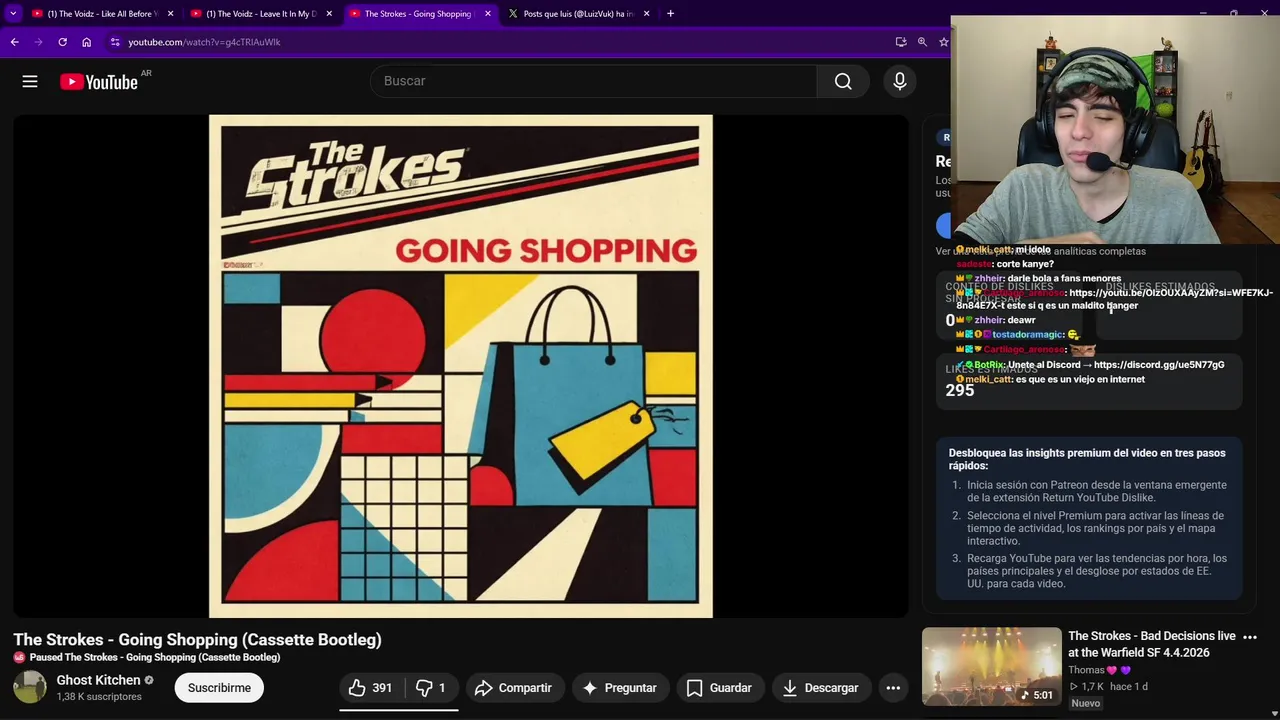Start voice search with the microphone icon

[900, 81]
